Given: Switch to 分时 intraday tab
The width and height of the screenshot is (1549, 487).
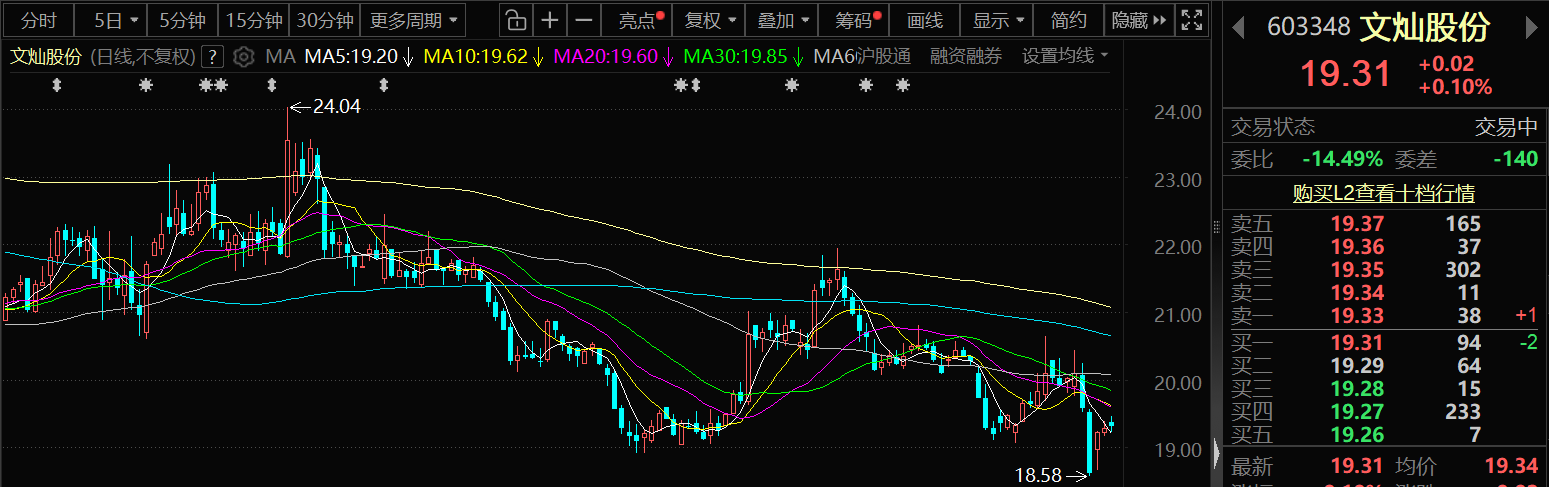Looking at the screenshot, I should (40, 20).
